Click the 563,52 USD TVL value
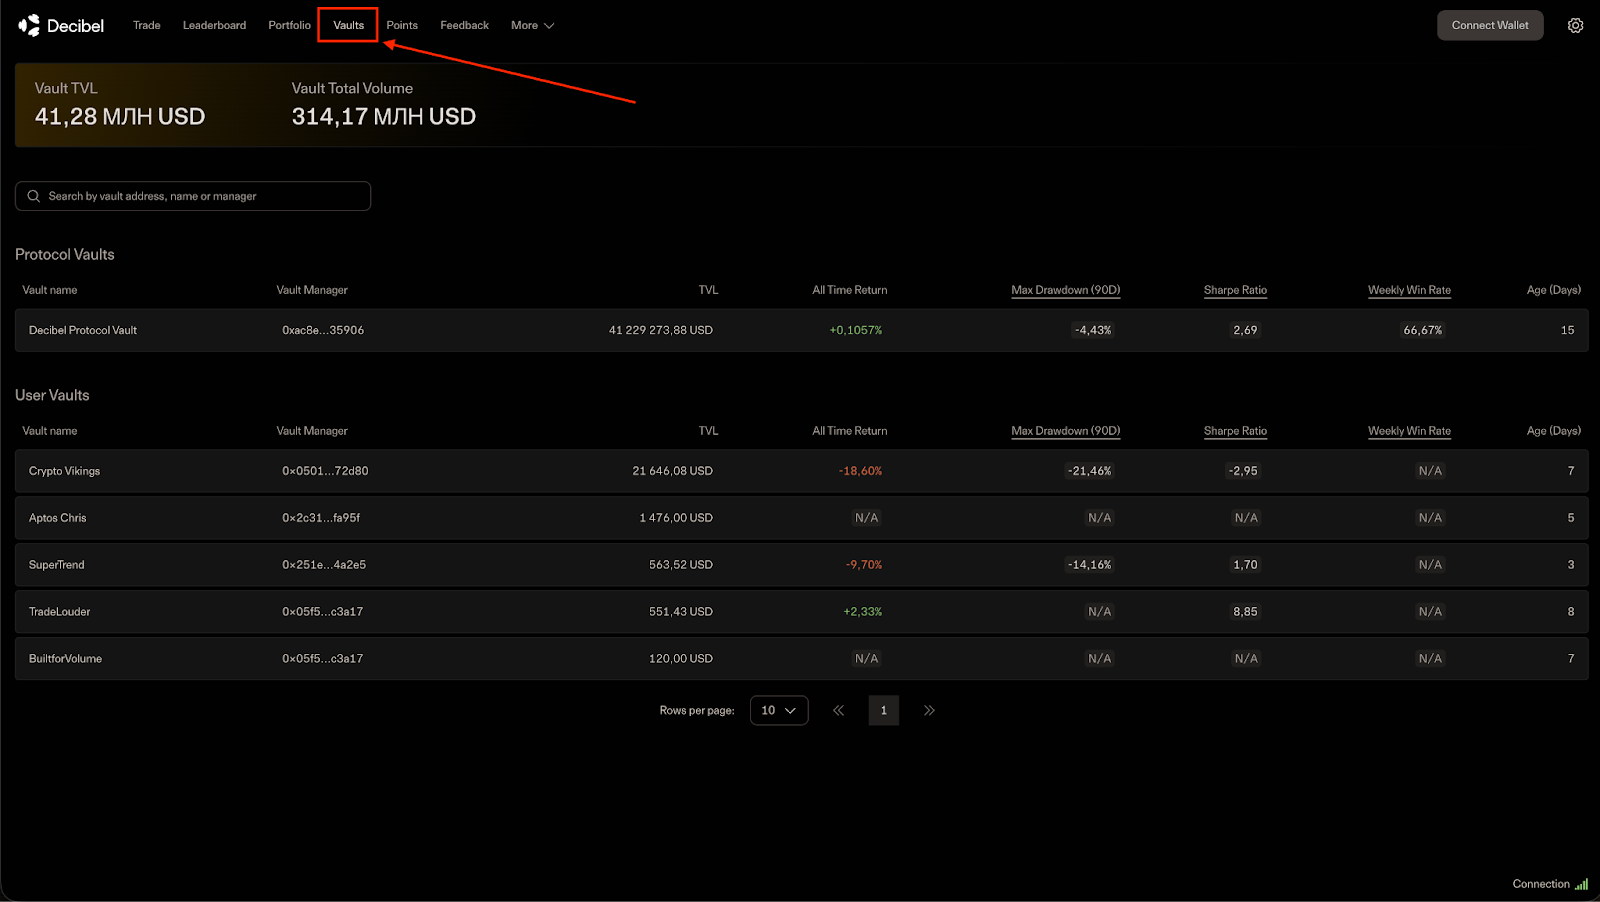 pyautogui.click(x=681, y=565)
